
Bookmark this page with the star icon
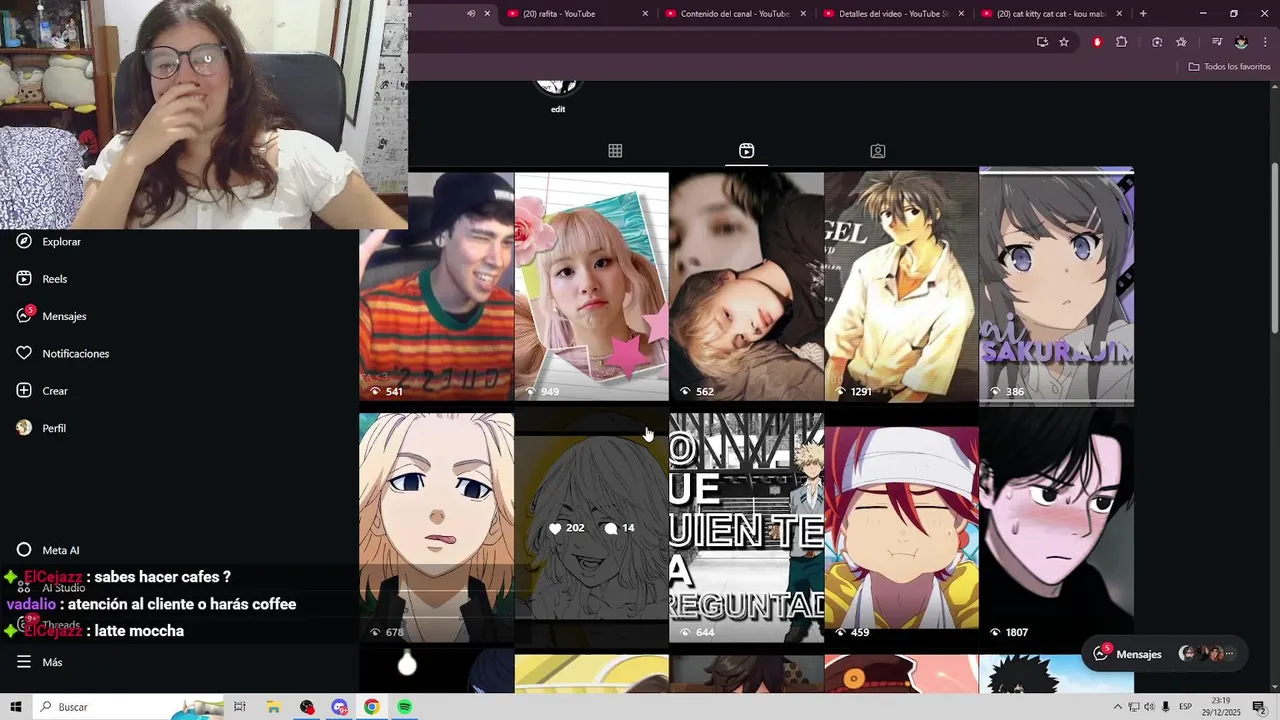(x=1064, y=42)
